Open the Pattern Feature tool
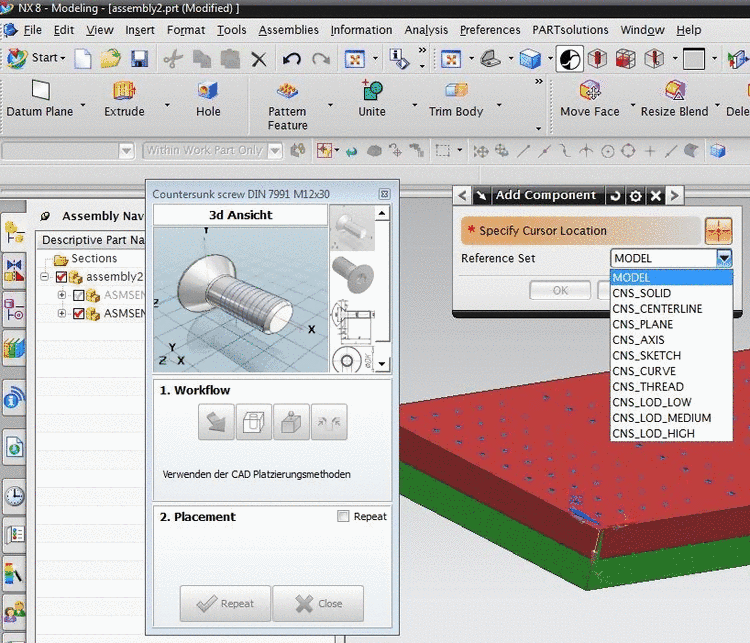The height and width of the screenshot is (643, 750). (287, 92)
